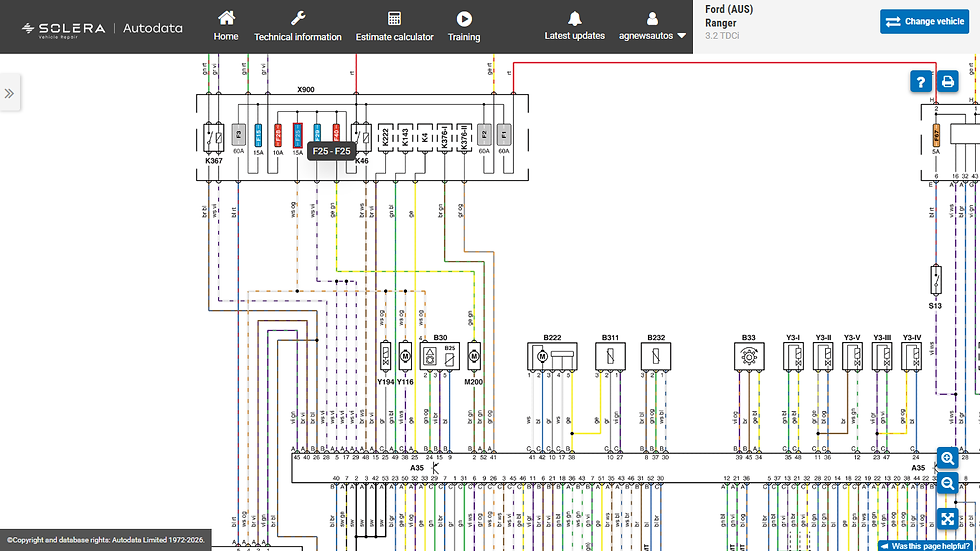Select relay box K143
The height and width of the screenshot is (551, 980).
[x=405, y=137]
